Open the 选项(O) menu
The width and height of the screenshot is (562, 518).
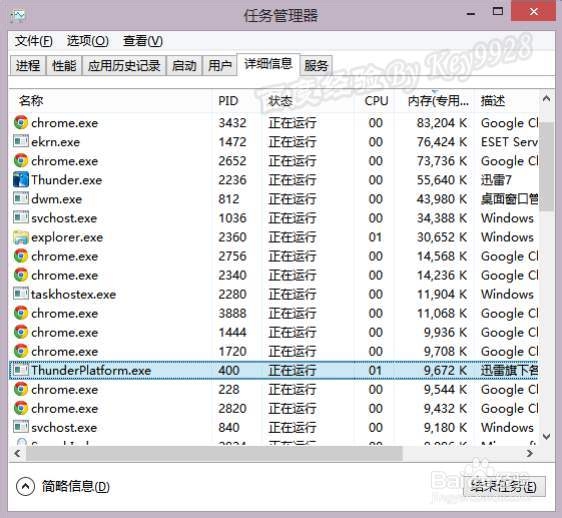(88, 41)
